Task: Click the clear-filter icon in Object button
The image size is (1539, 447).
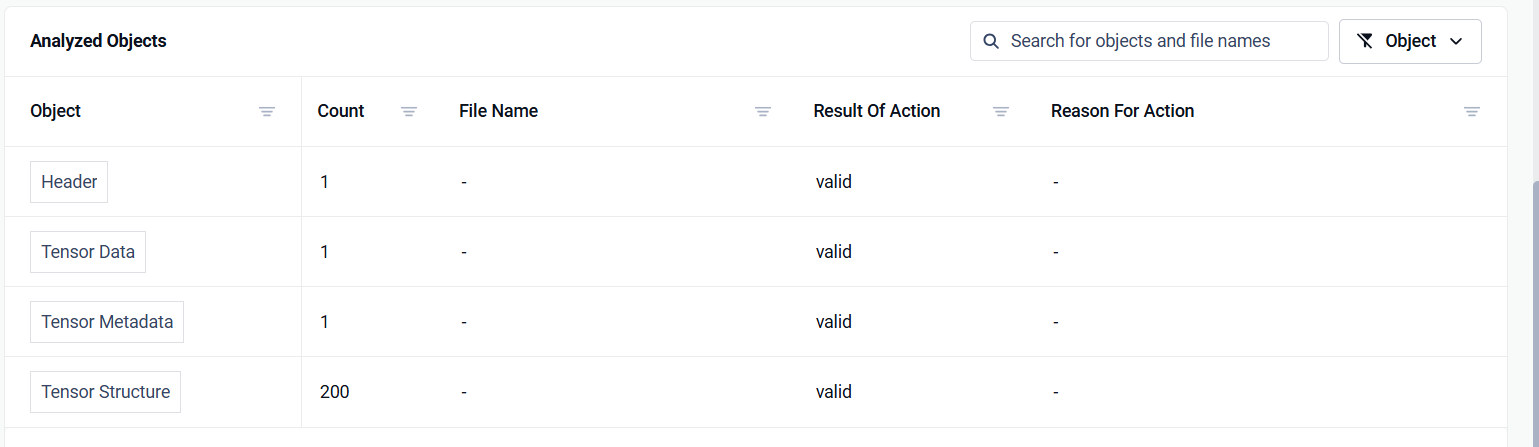Action: (1365, 41)
